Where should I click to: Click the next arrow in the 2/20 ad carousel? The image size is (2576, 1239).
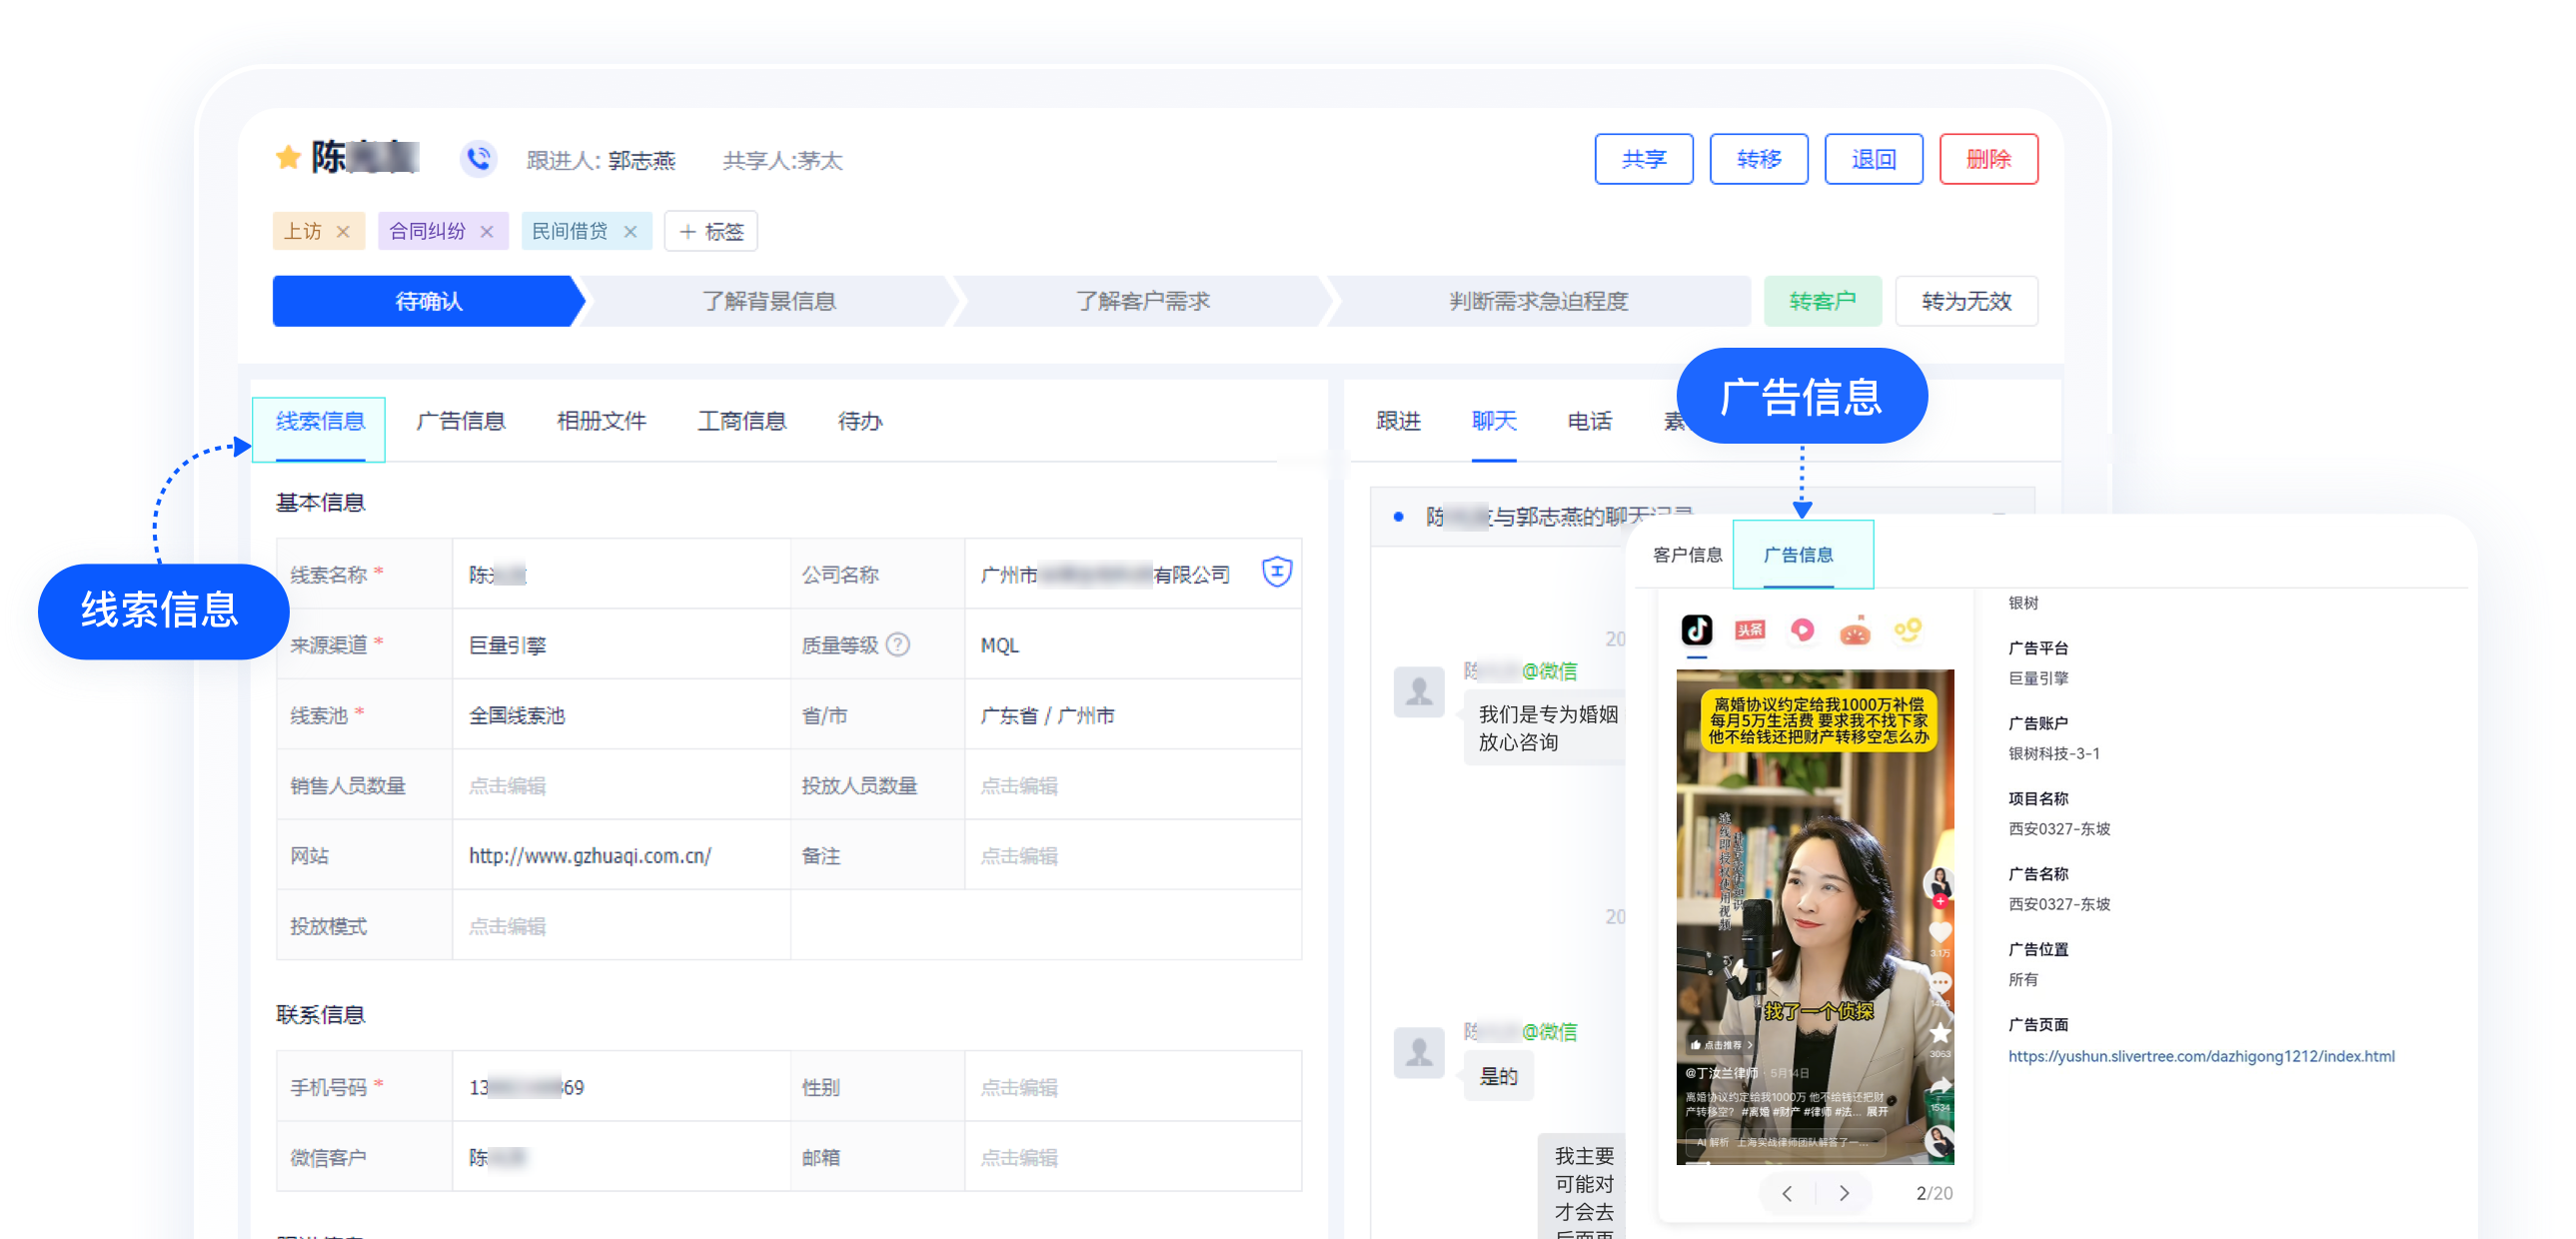click(1843, 1193)
